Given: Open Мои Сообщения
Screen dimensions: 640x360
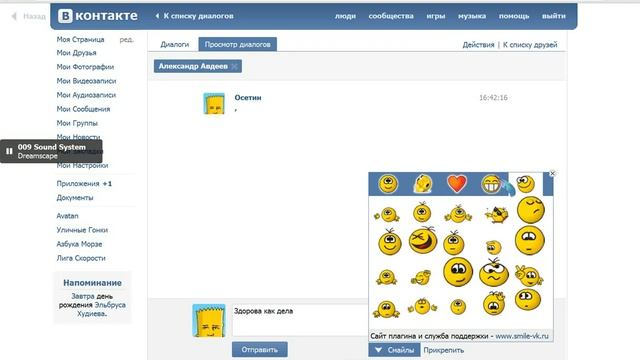Looking at the screenshot, I should pos(83,109).
